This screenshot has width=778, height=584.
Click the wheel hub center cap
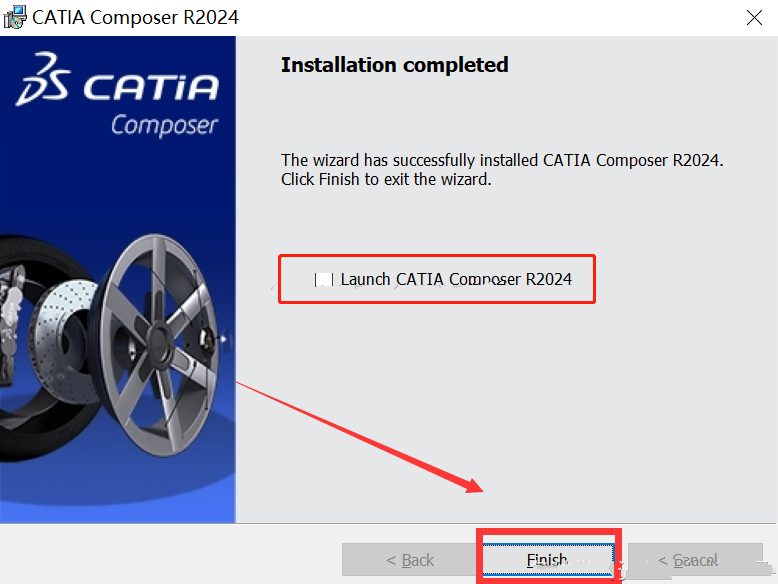[x=160, y=342]
